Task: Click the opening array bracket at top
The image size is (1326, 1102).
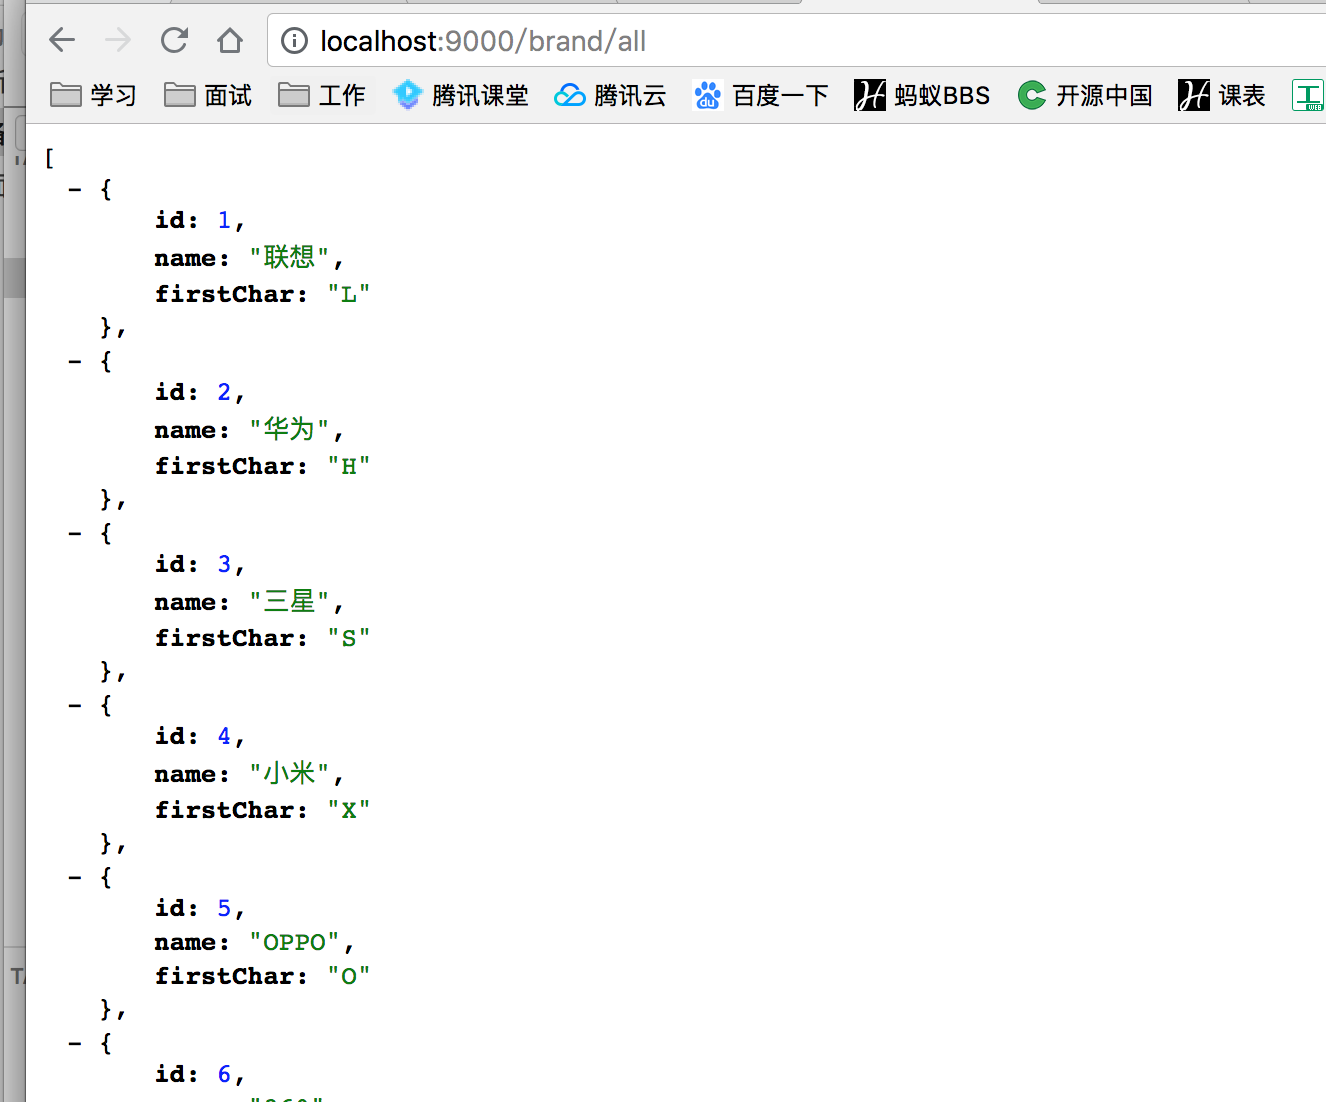Action: pos(49,158)
